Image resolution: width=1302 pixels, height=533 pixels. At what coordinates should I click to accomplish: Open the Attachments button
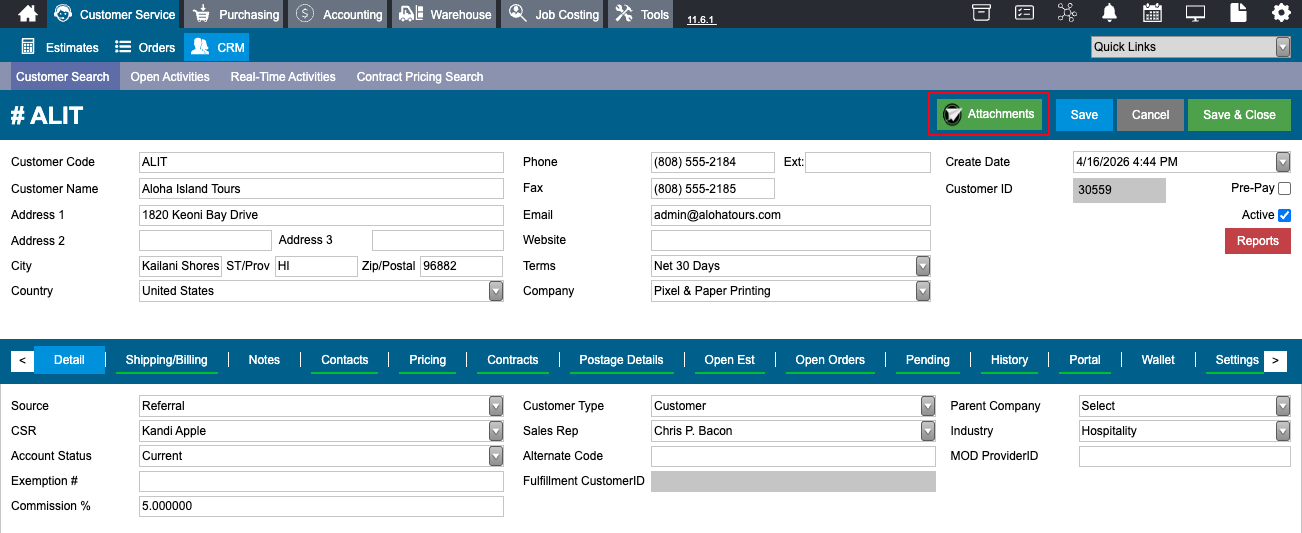pyautogui.click(x=989, y=115)
